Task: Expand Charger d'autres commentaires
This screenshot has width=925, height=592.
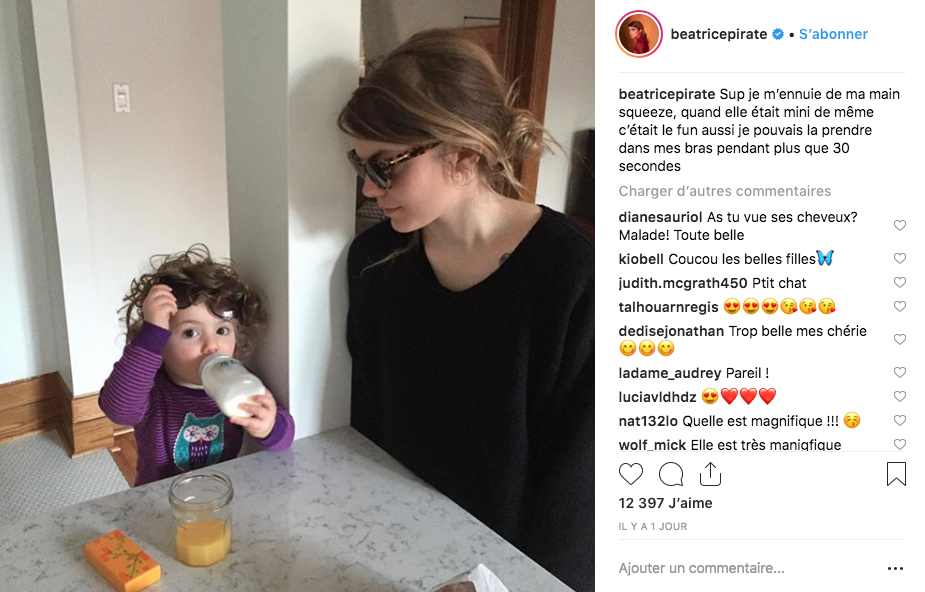Action: pos(724,191)
